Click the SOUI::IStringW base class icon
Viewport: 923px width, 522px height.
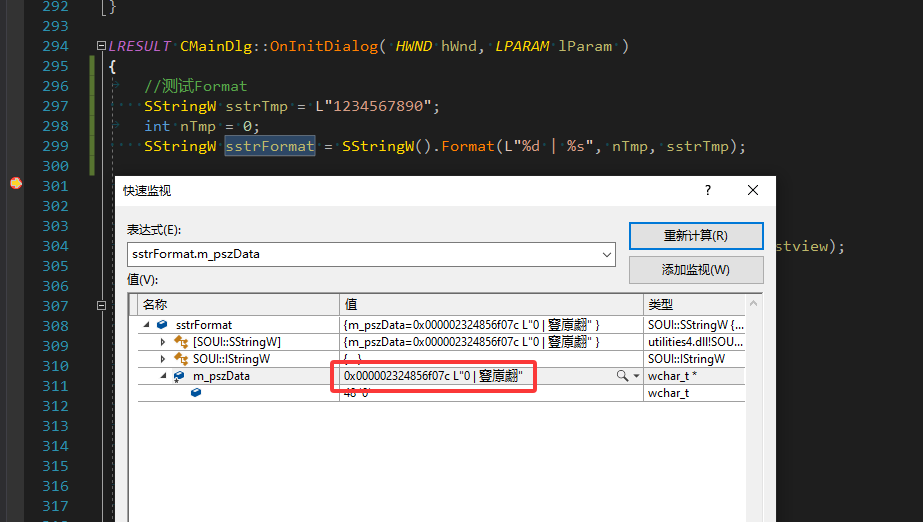pos(181,359)
